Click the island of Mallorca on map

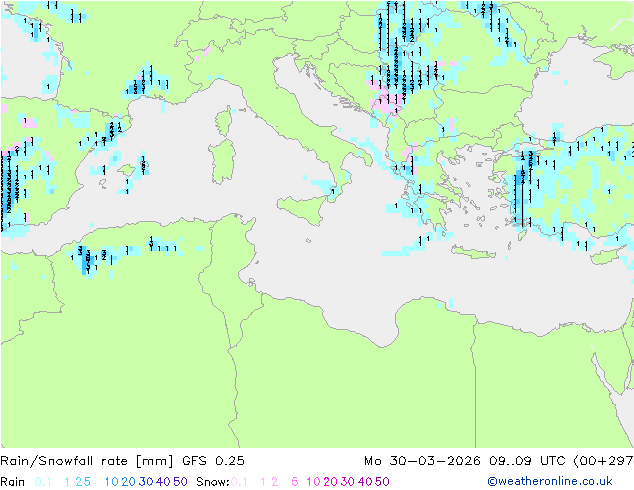(x=127, y=170)
